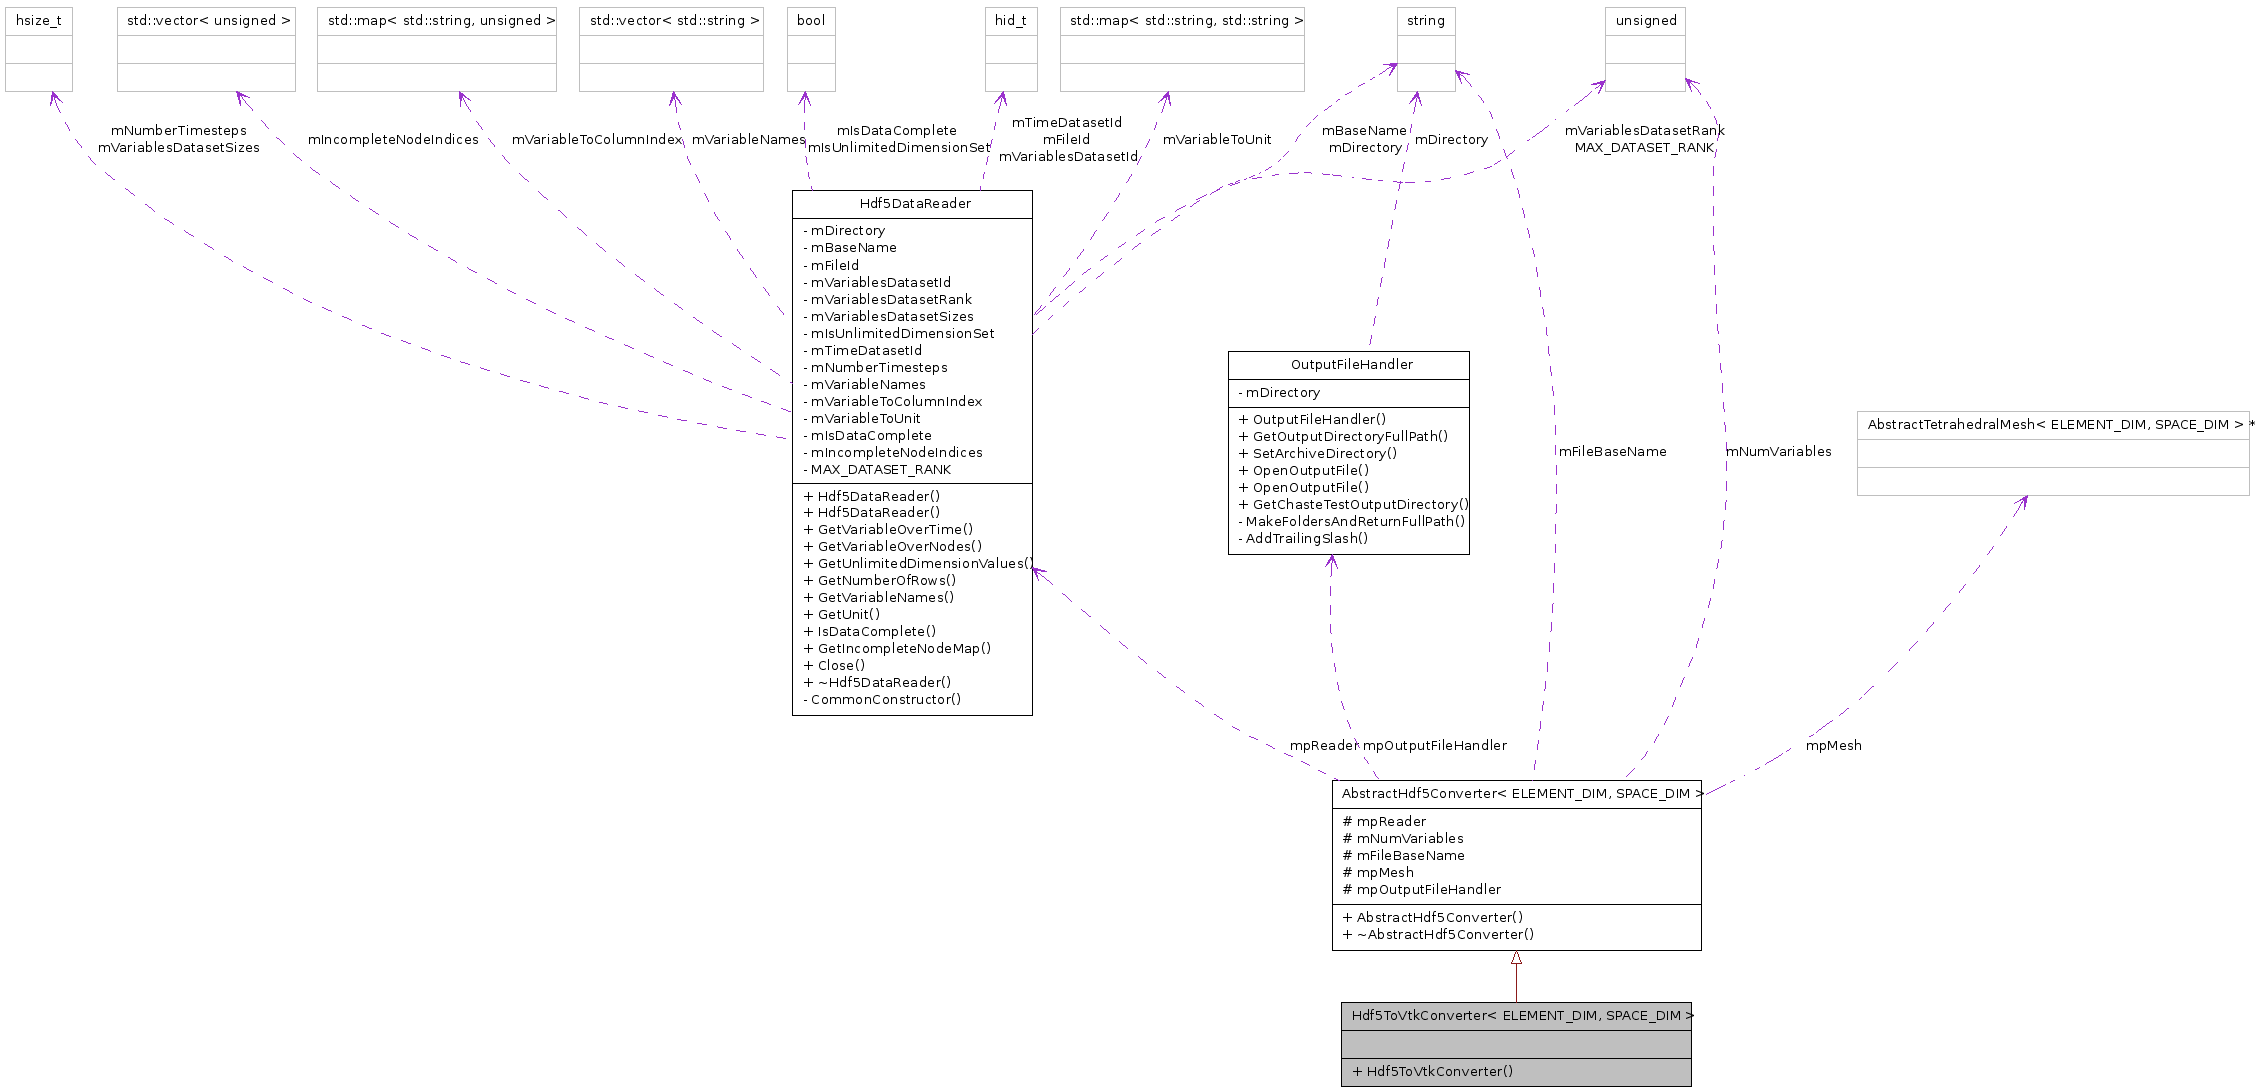
Task: Click MakeFoldersAndReturnFullPath() method
Action: point(1352,522)
